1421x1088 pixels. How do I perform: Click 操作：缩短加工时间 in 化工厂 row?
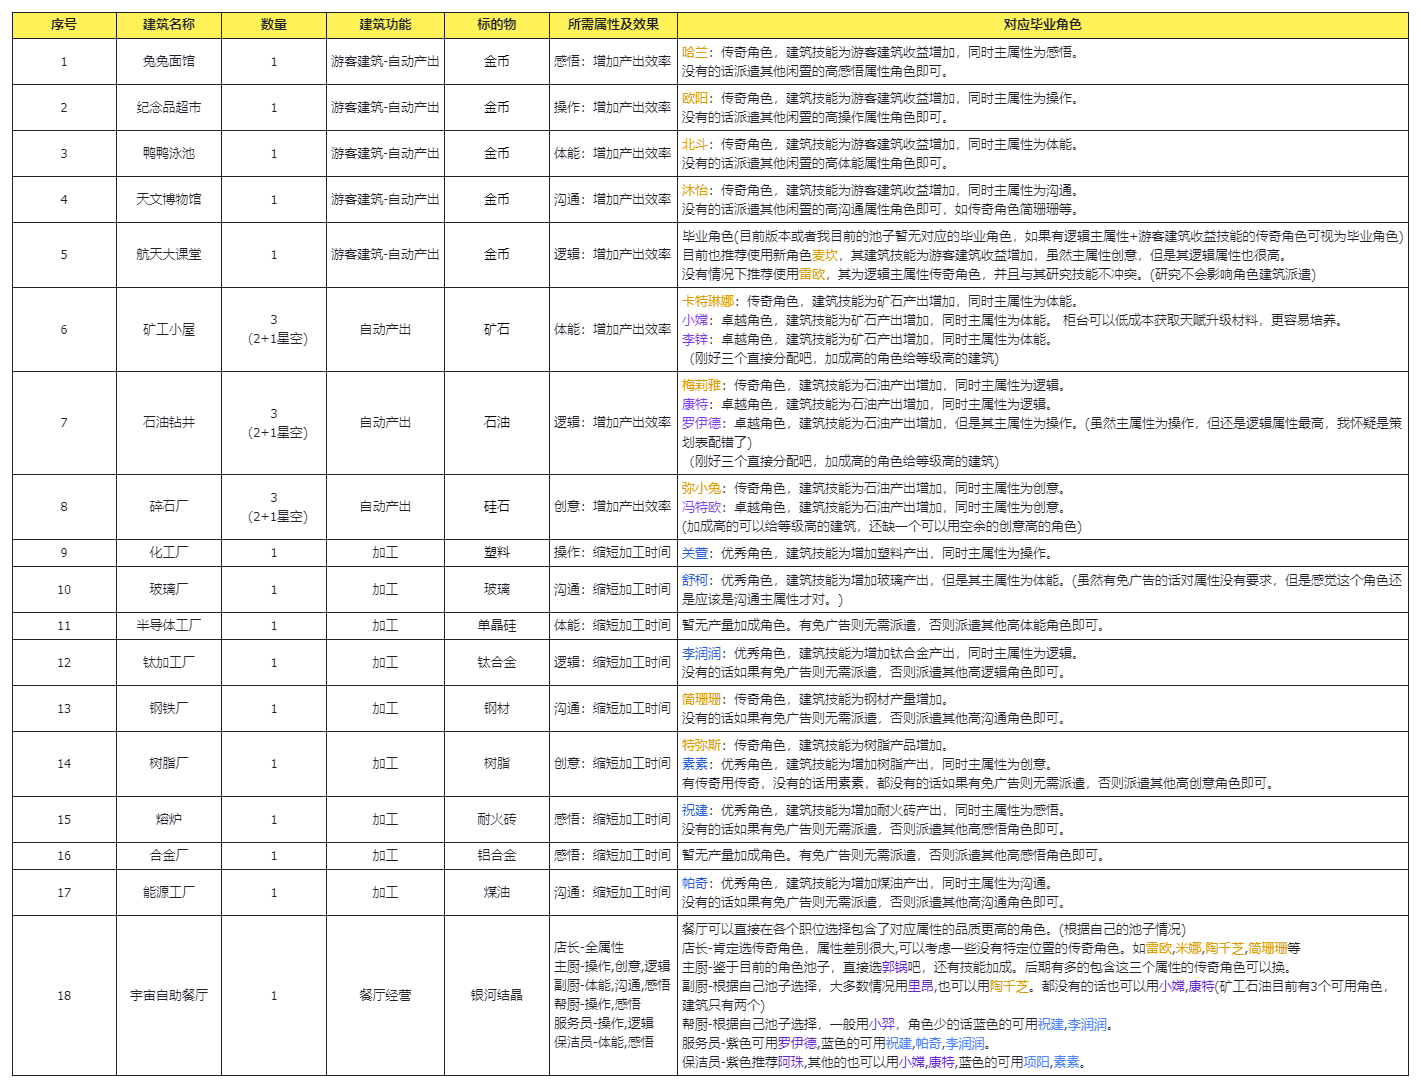click(x=613, y=553)
